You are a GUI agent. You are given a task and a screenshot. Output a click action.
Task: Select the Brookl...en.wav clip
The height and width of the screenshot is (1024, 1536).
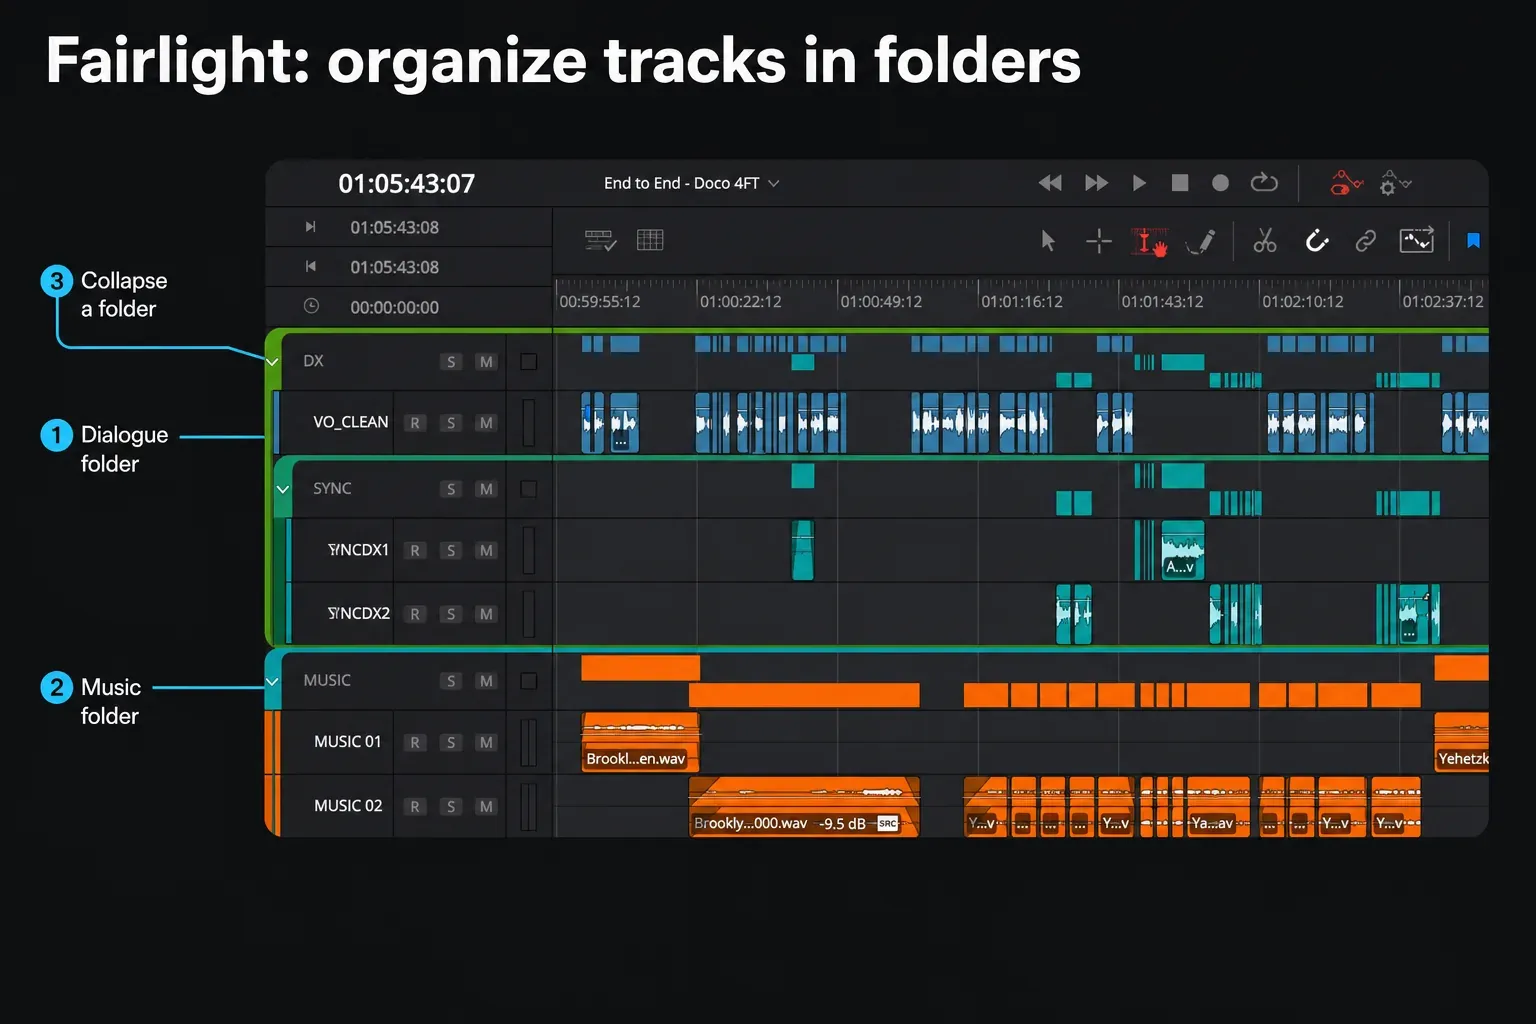(640, 742)
